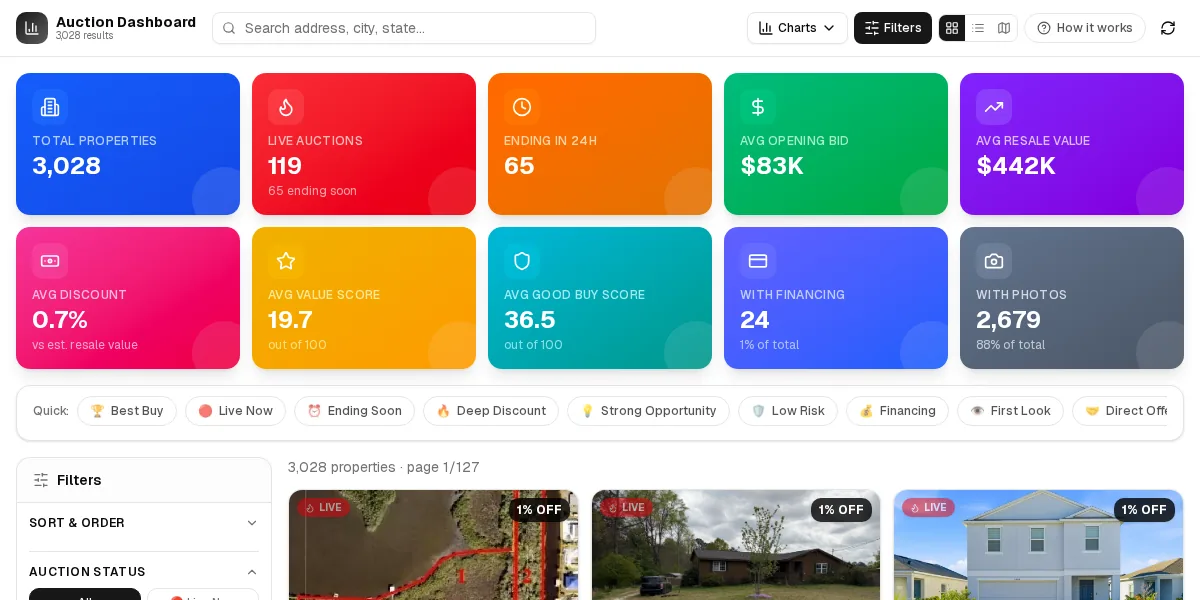Open the two-story white house thumbnail

[1038, 545]
